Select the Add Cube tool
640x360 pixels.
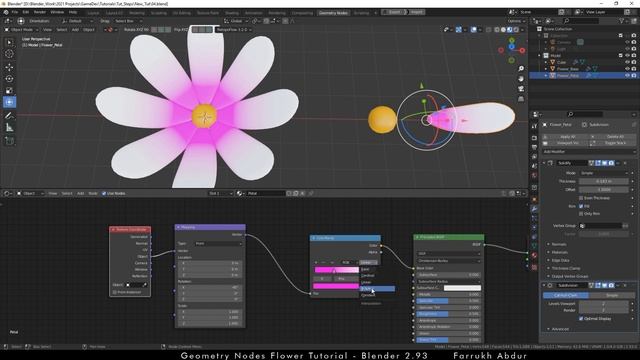[x=9, y=141]
